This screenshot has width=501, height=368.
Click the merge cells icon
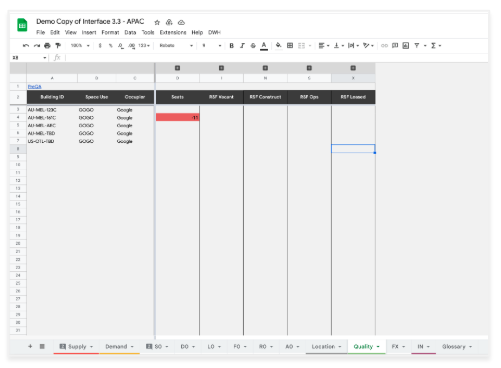pos(301,46)
